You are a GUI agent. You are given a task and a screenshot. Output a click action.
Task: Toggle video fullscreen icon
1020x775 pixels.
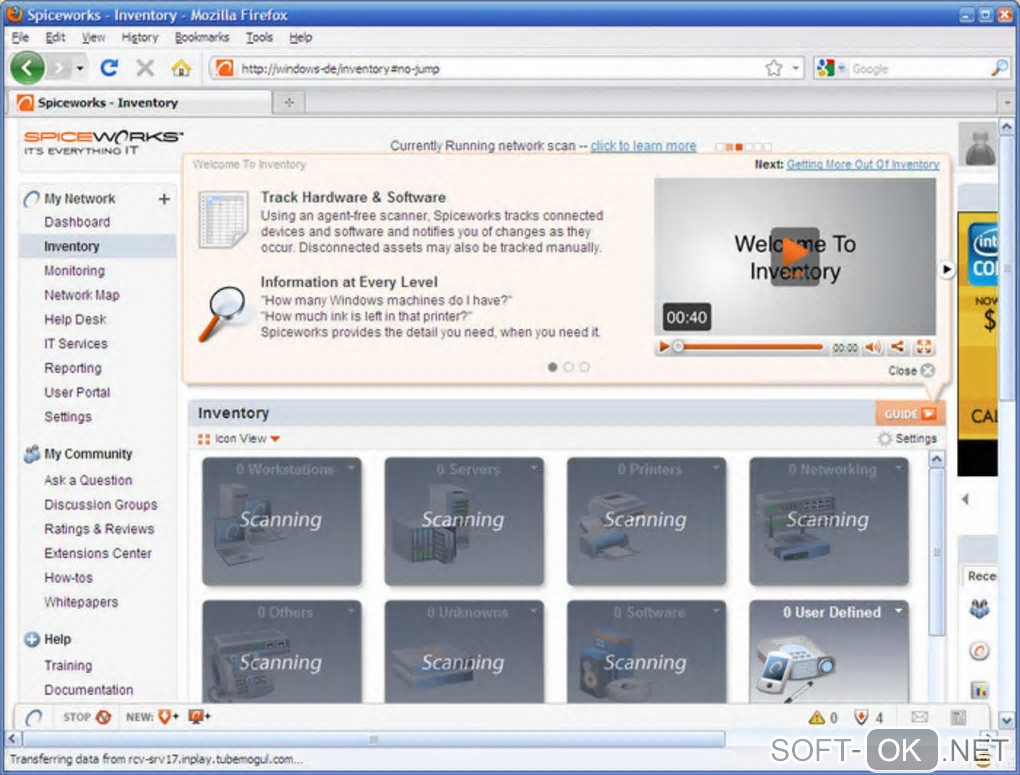[924, 347]
